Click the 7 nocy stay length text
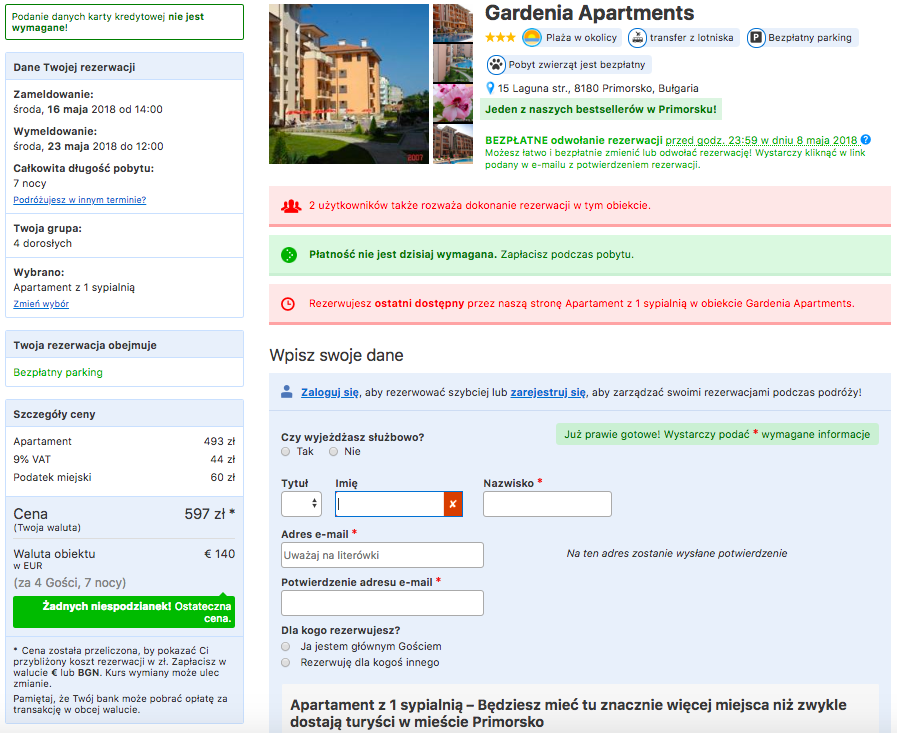The height and width of the screenshot is (733, 897). click(x=30, y=183)
